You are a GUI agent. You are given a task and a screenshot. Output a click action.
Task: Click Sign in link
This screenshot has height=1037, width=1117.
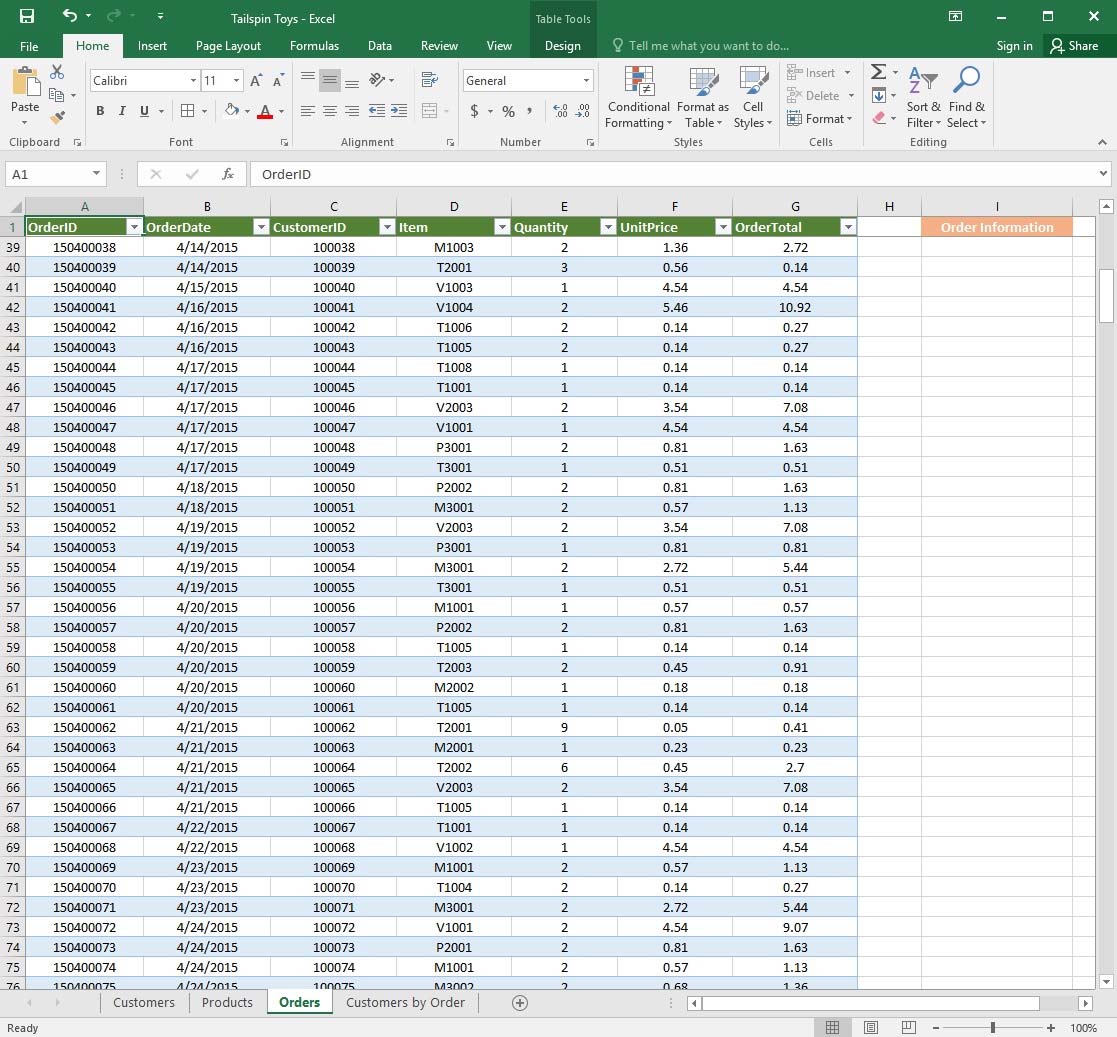[1014, 46]
